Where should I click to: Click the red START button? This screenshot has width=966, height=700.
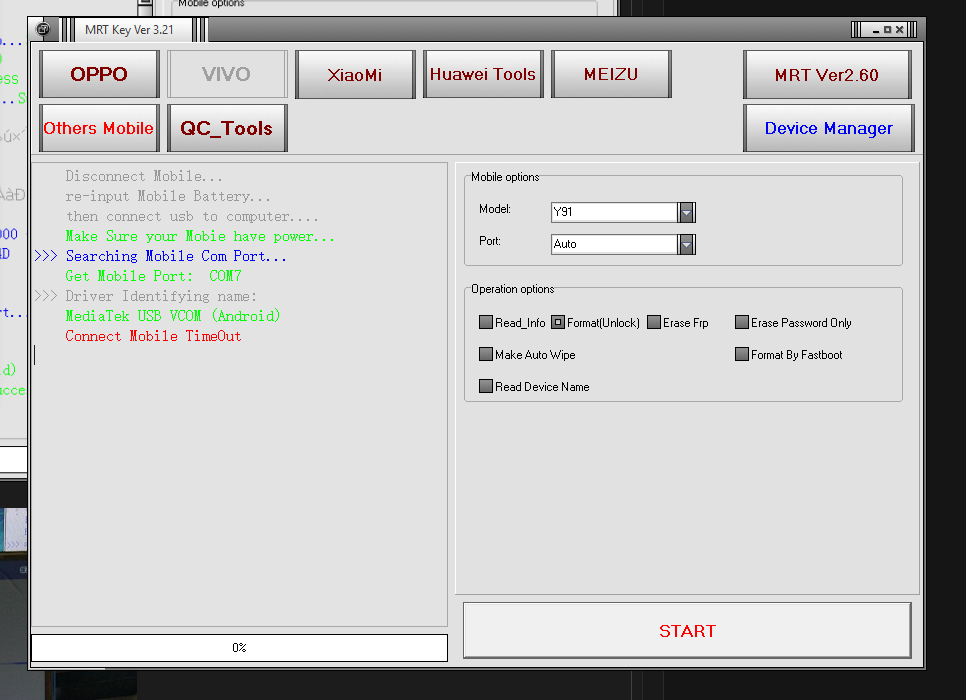coord(687,630)
